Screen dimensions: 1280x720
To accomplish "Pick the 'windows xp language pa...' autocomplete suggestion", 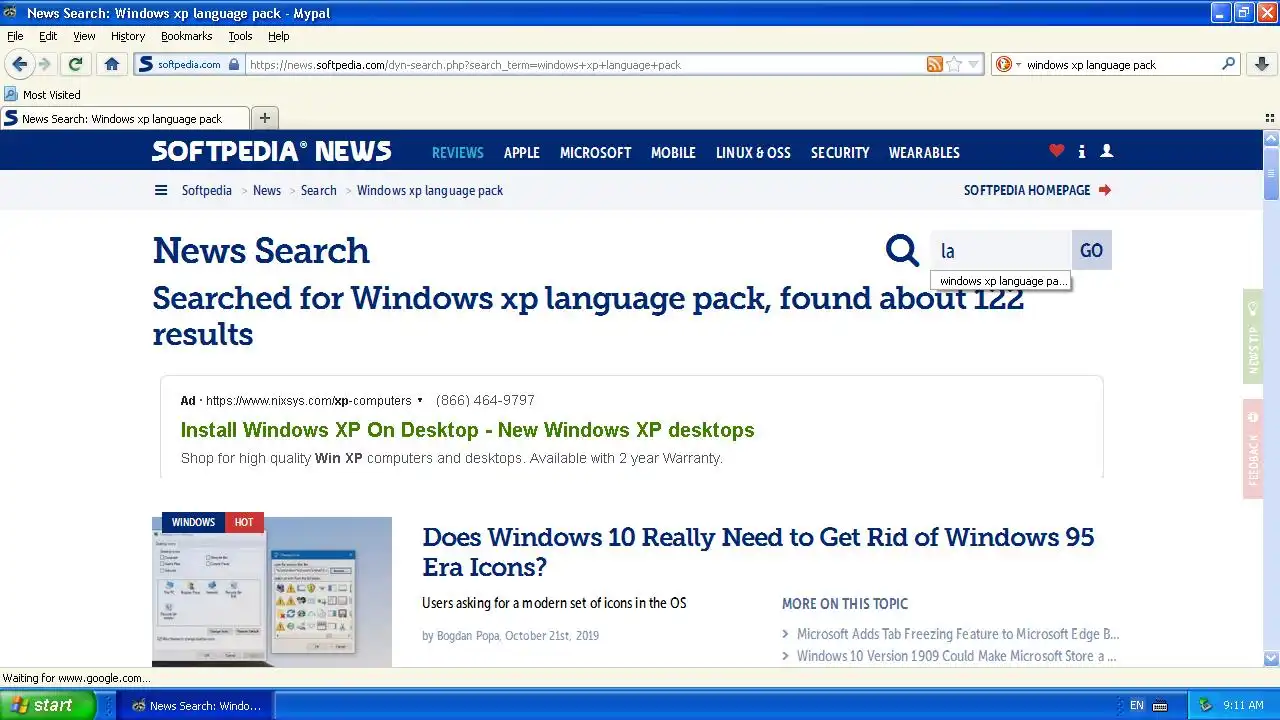I will pyautogui.click(x=1001, y=281).
